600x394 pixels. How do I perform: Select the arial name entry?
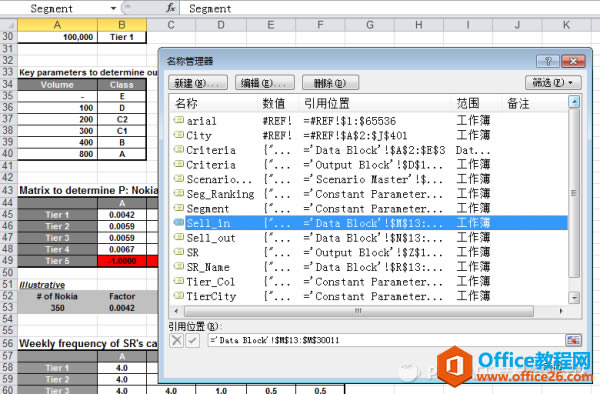tap(369, 121)
